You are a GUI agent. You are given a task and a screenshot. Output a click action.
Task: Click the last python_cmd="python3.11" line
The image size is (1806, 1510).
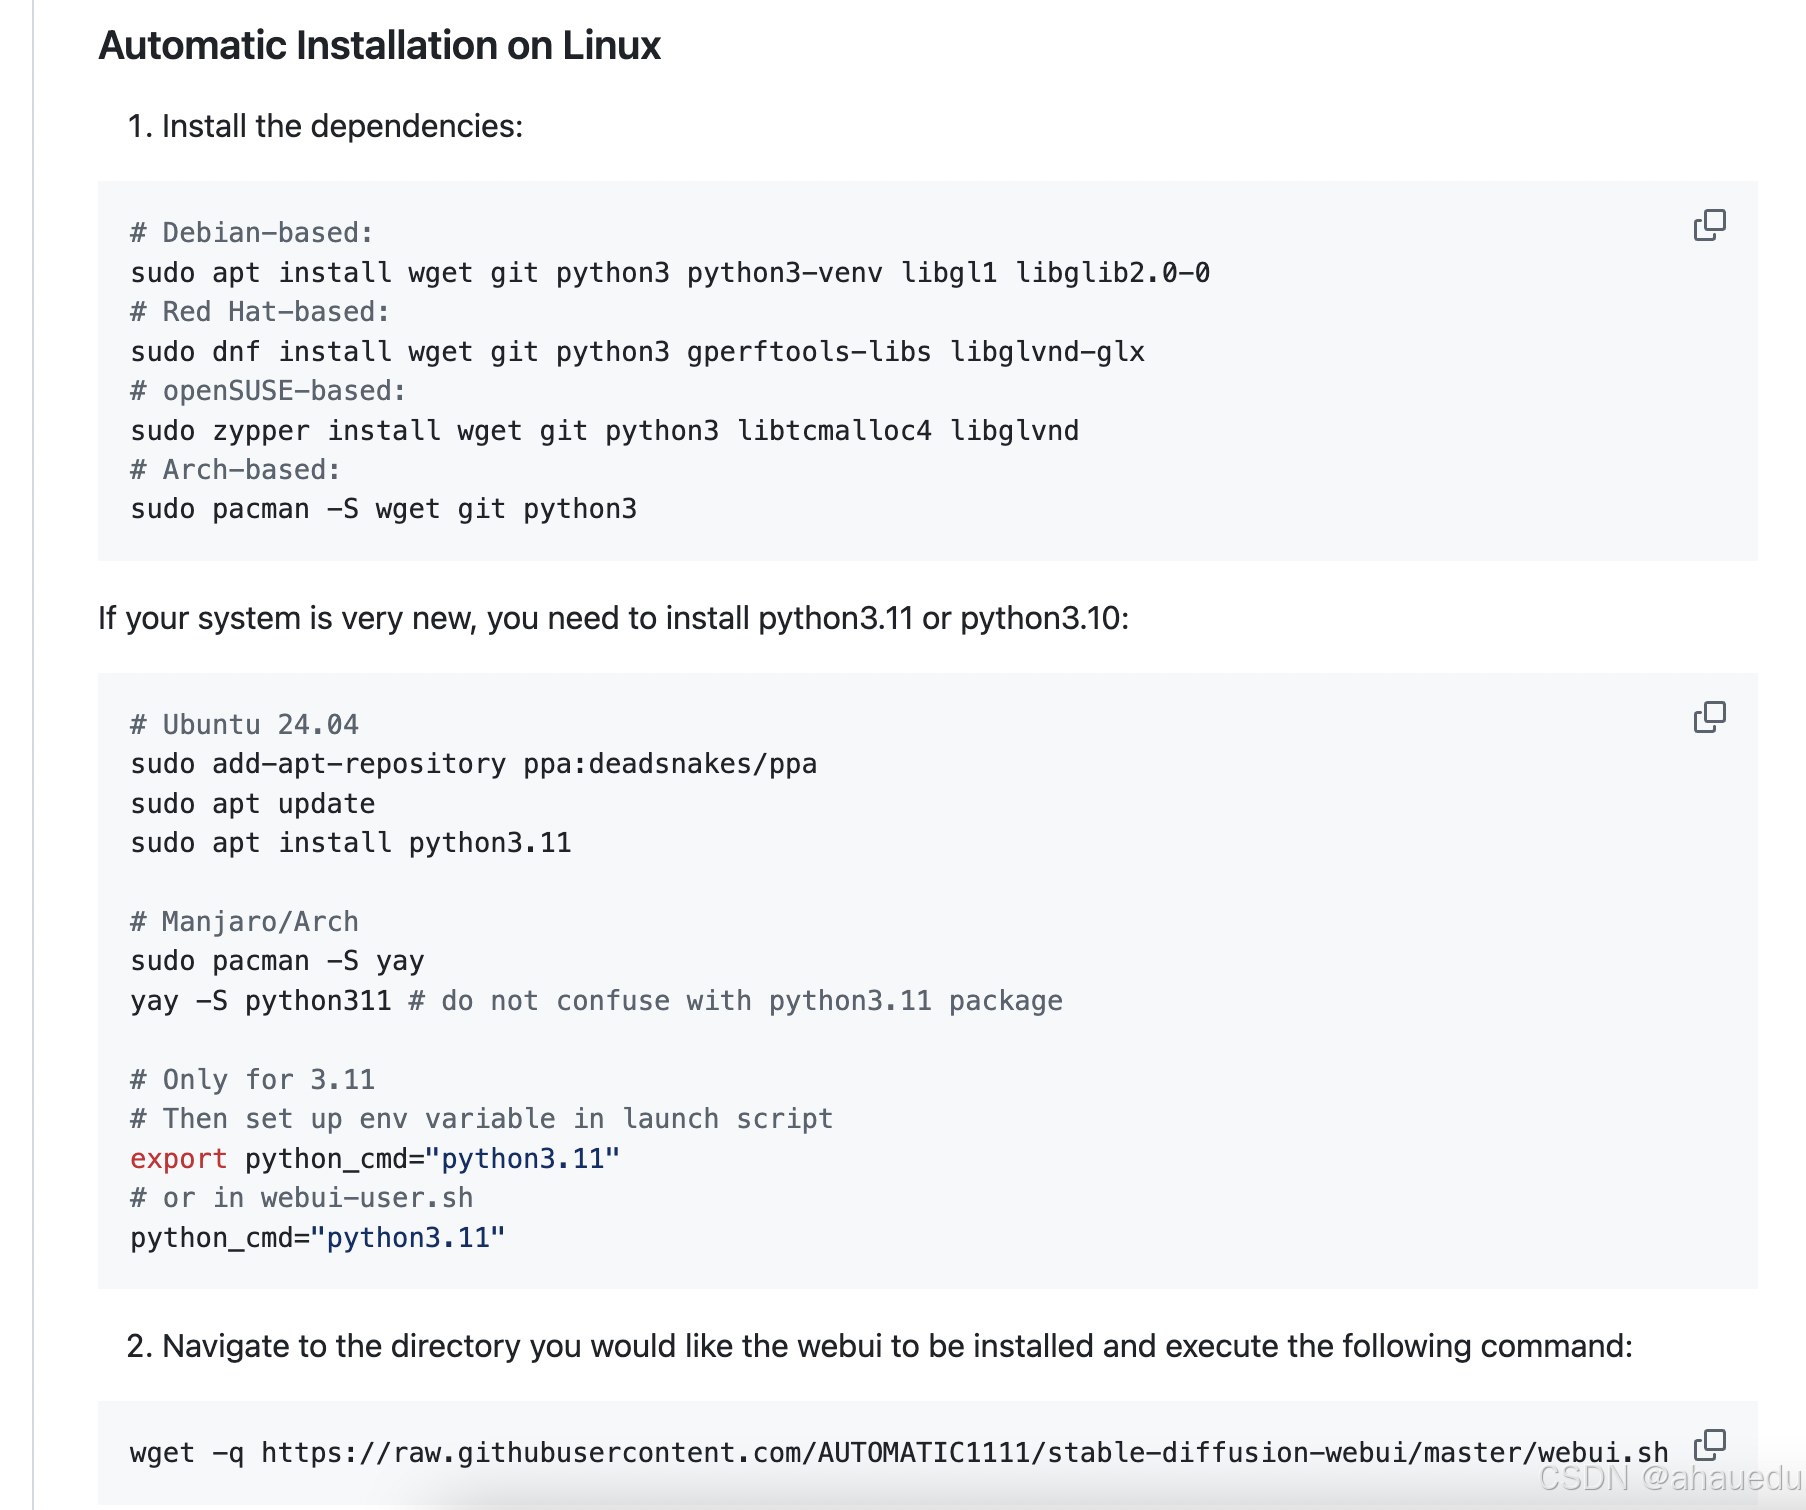pos(318,1238)
